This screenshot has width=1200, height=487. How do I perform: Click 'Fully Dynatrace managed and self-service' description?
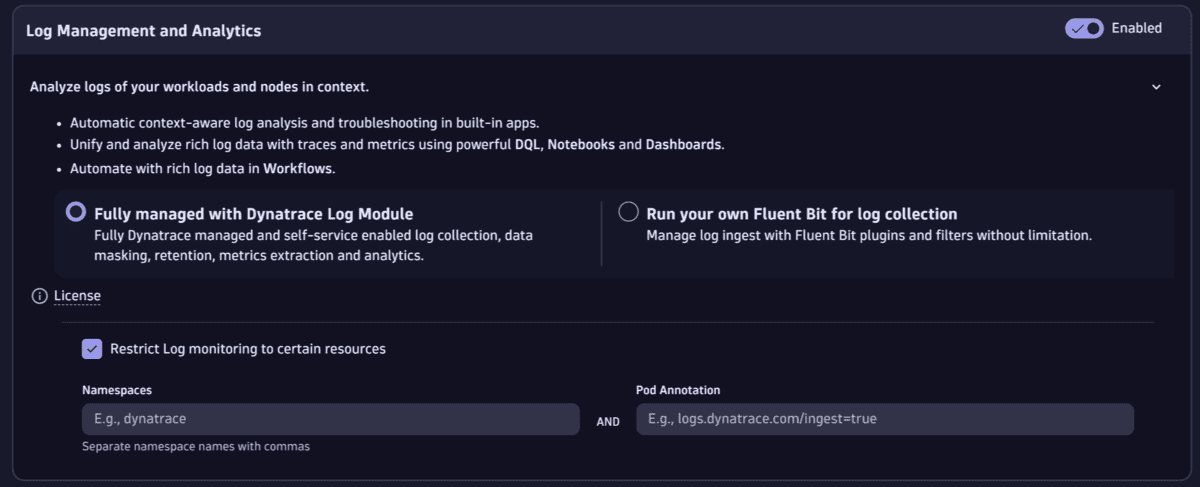(x=313, y=246)
